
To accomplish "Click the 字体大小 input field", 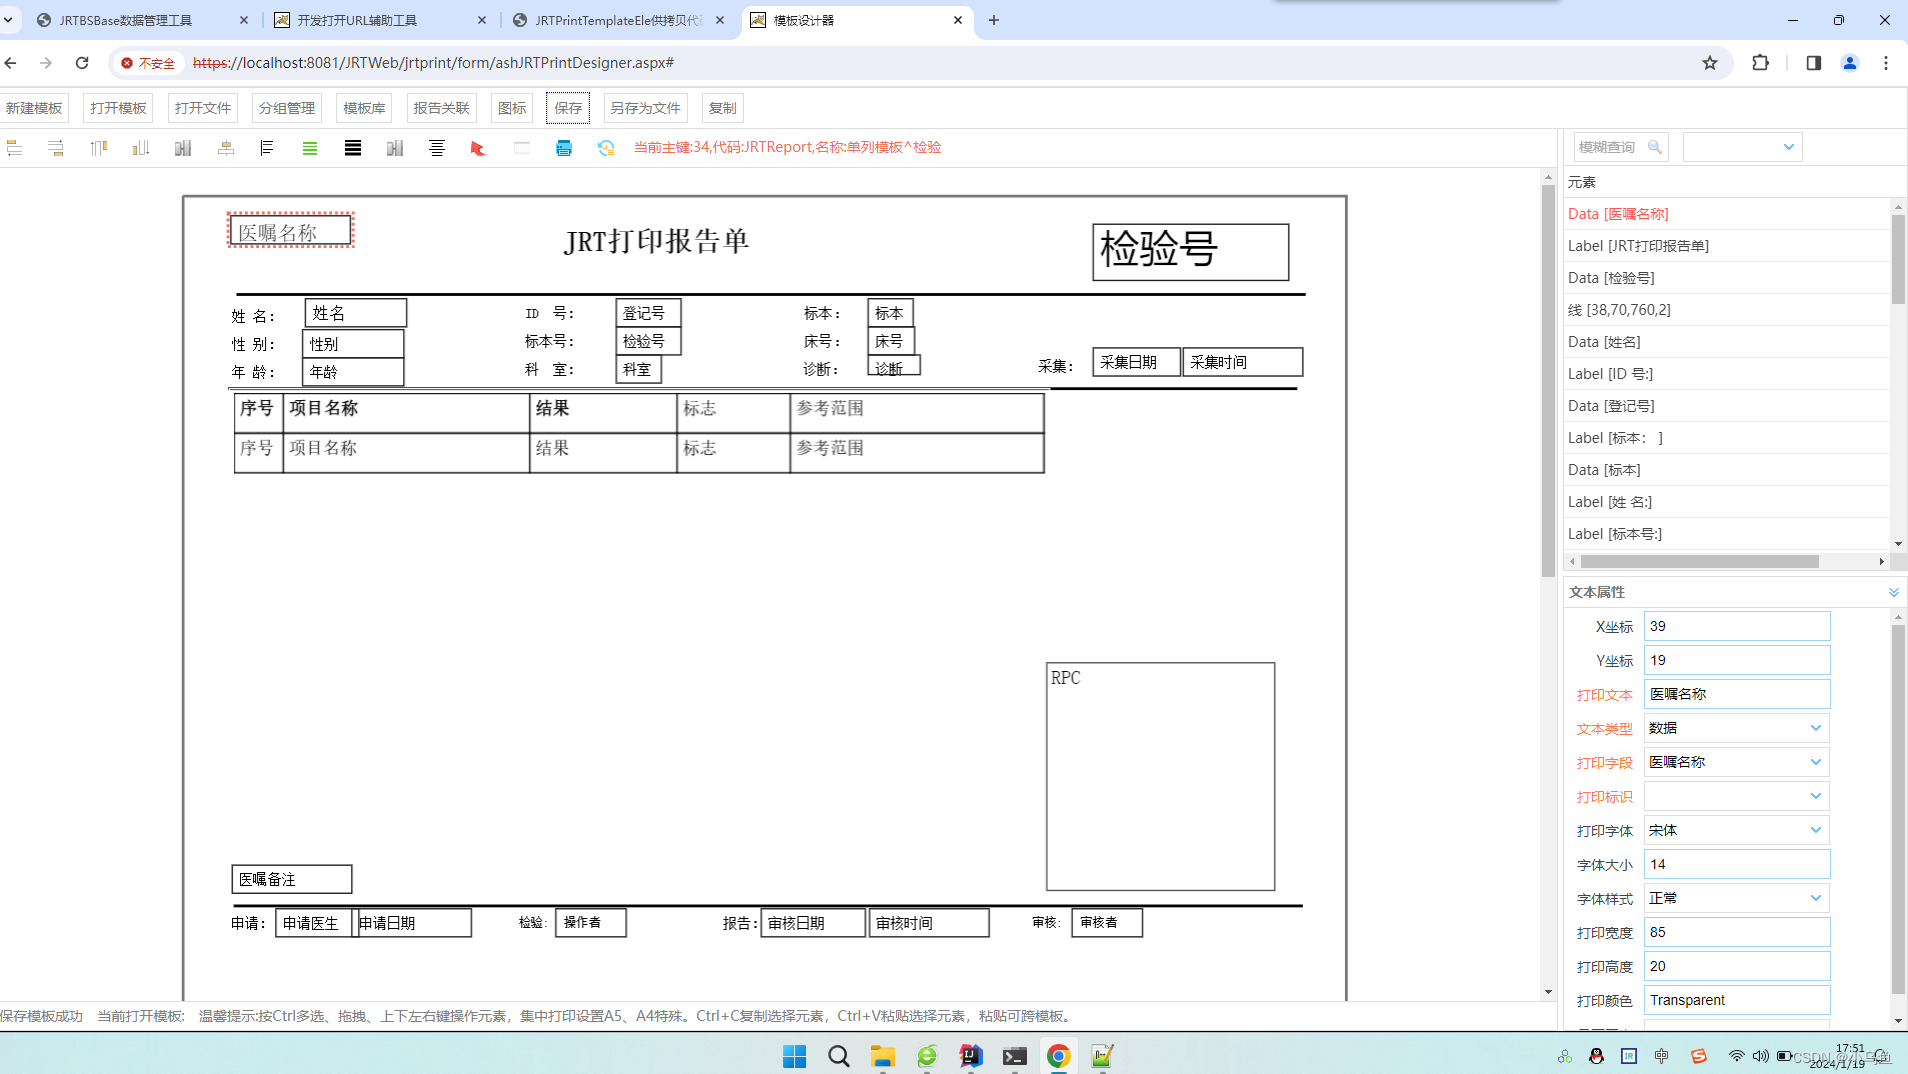I will click(1737, 864).
